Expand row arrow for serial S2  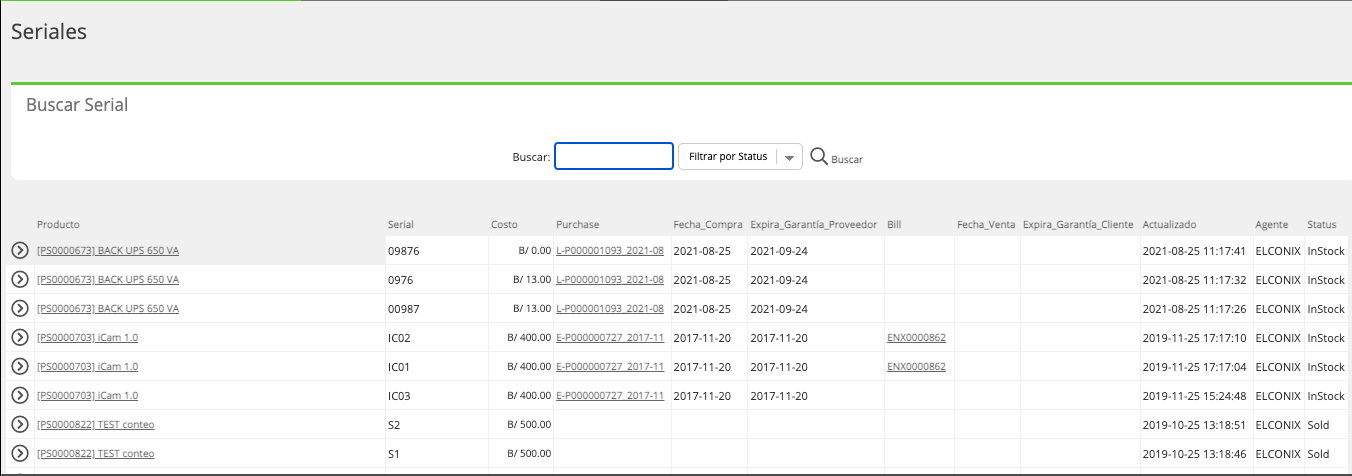coord(19,424)
